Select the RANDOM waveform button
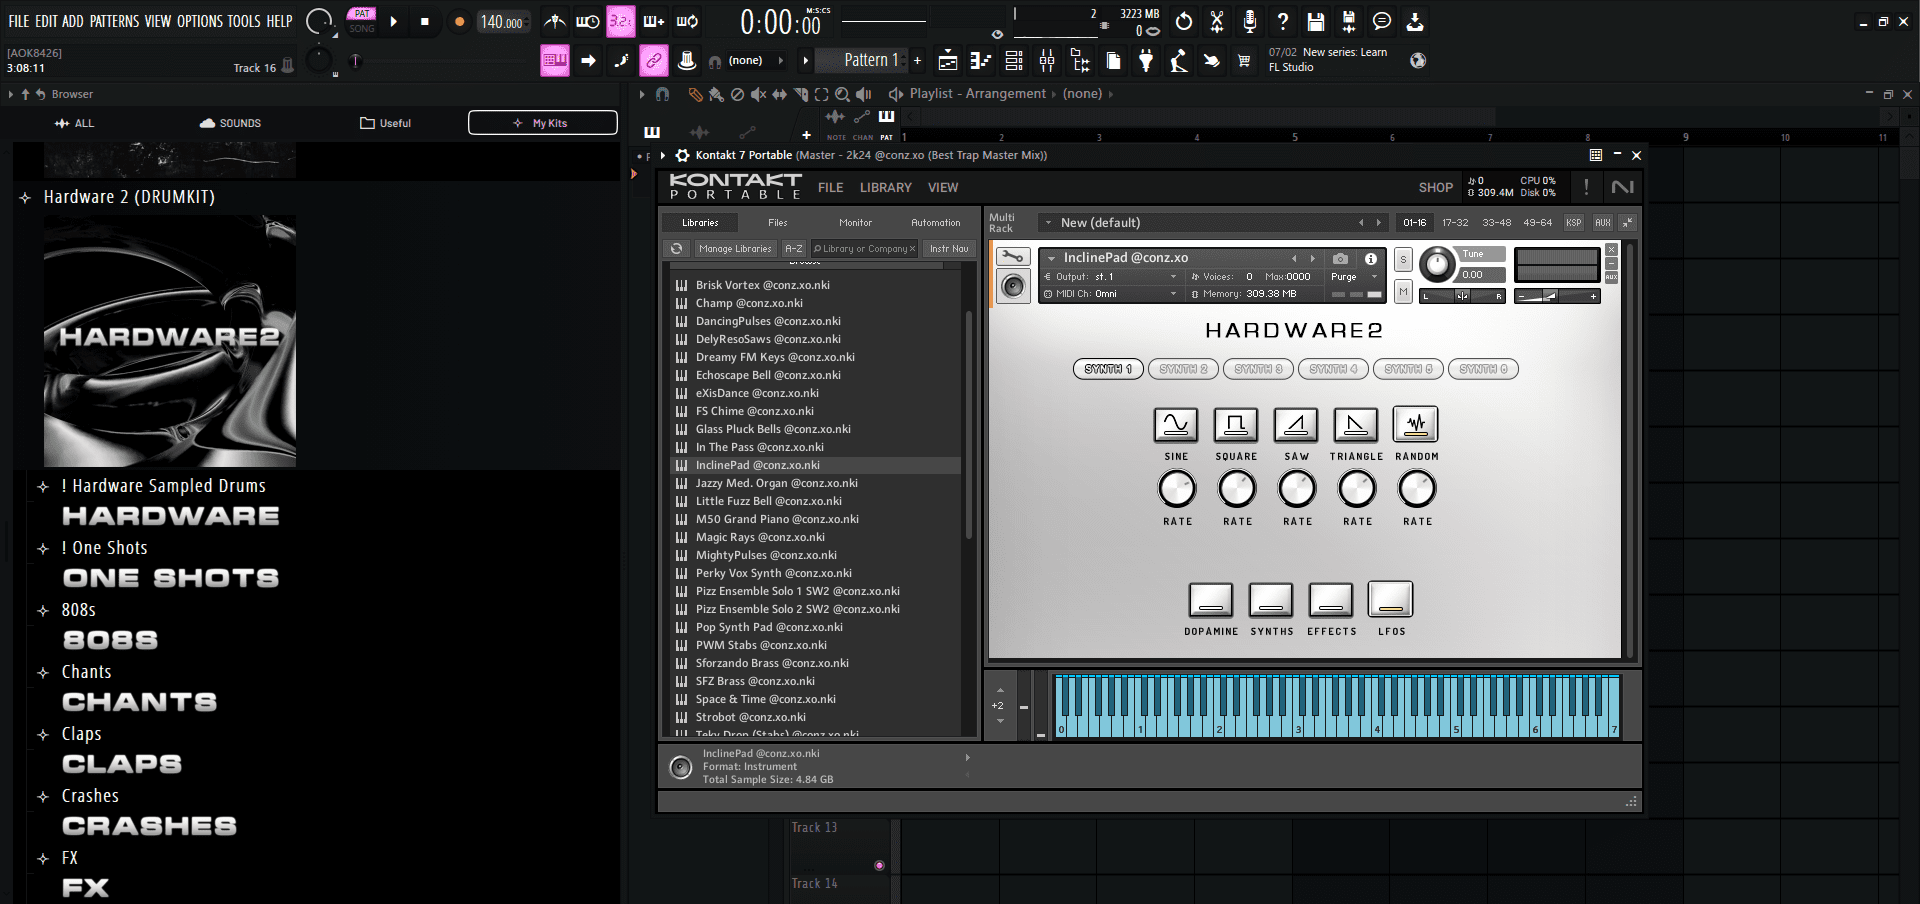 point(1416,425)
